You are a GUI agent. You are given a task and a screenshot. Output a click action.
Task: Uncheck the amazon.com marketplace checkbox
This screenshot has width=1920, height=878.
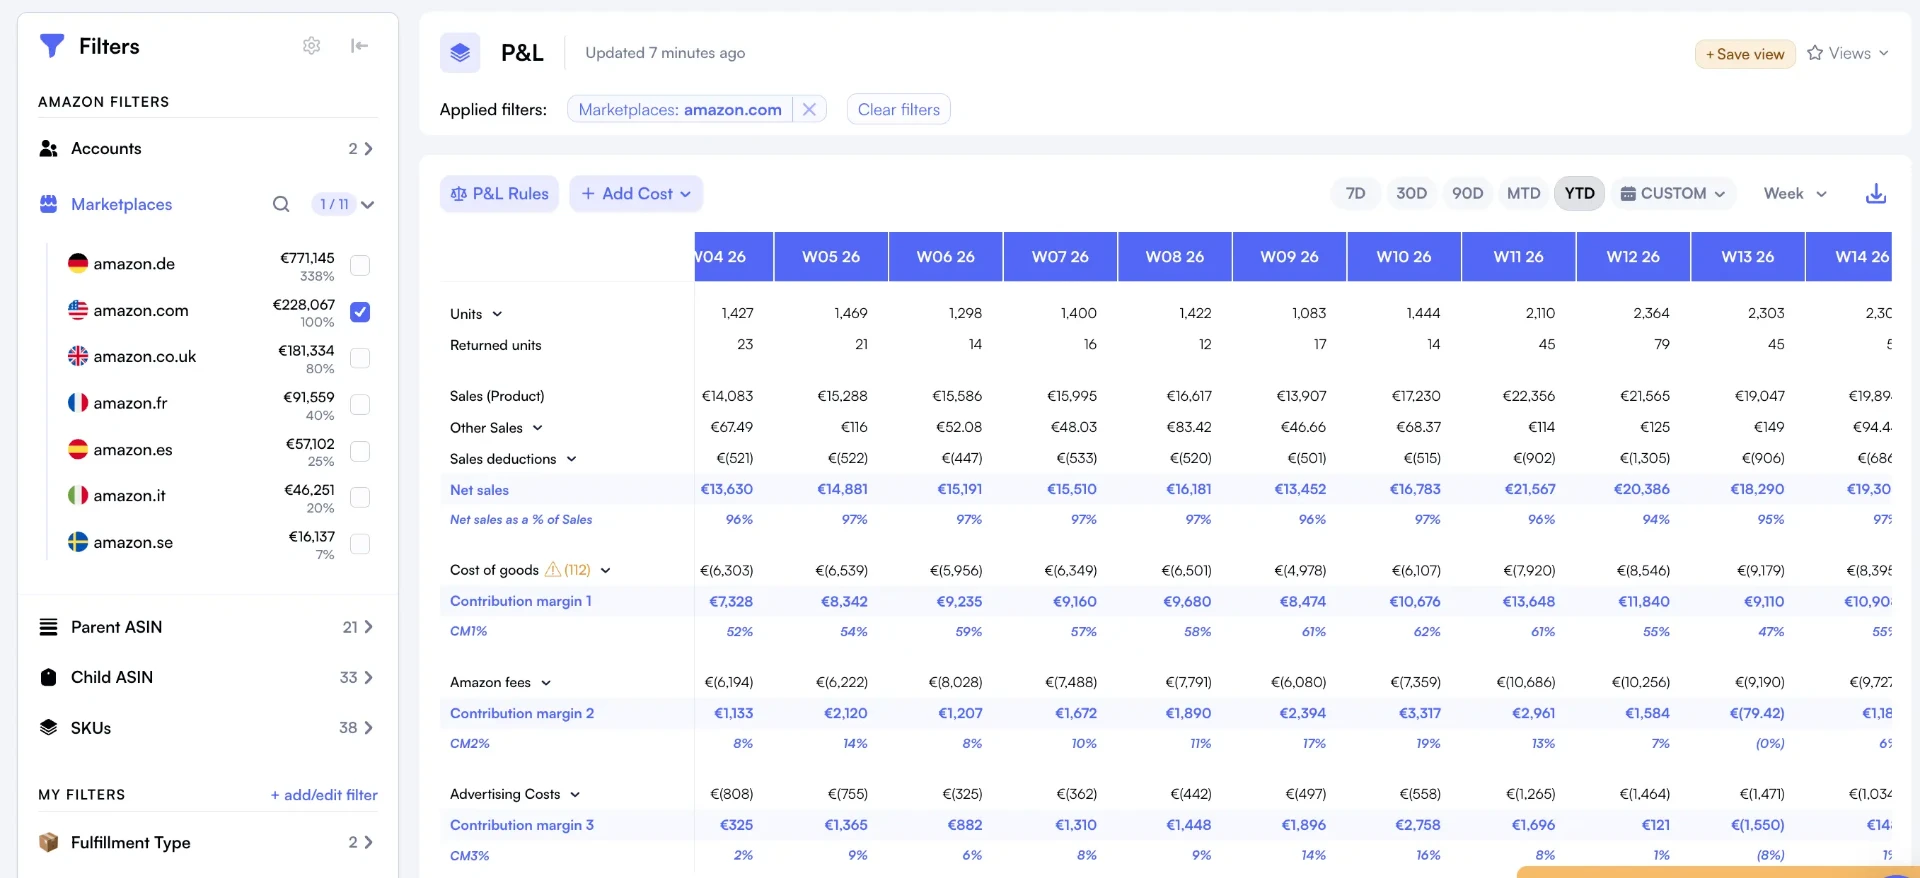coord(360,312)
